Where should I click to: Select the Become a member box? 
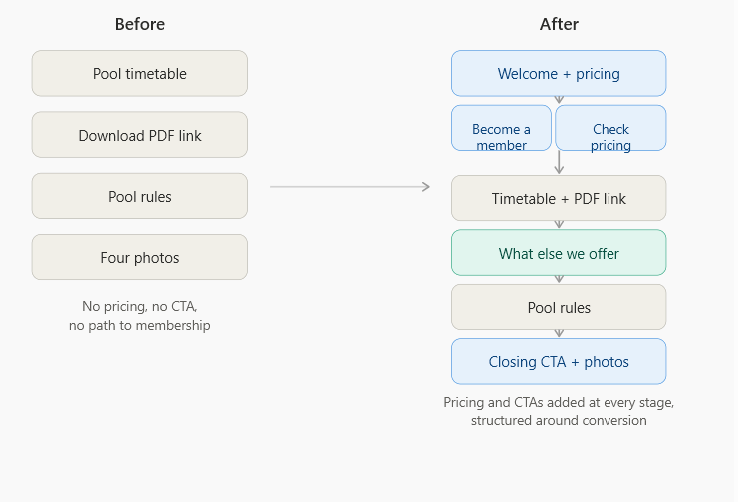pos(501,128)
